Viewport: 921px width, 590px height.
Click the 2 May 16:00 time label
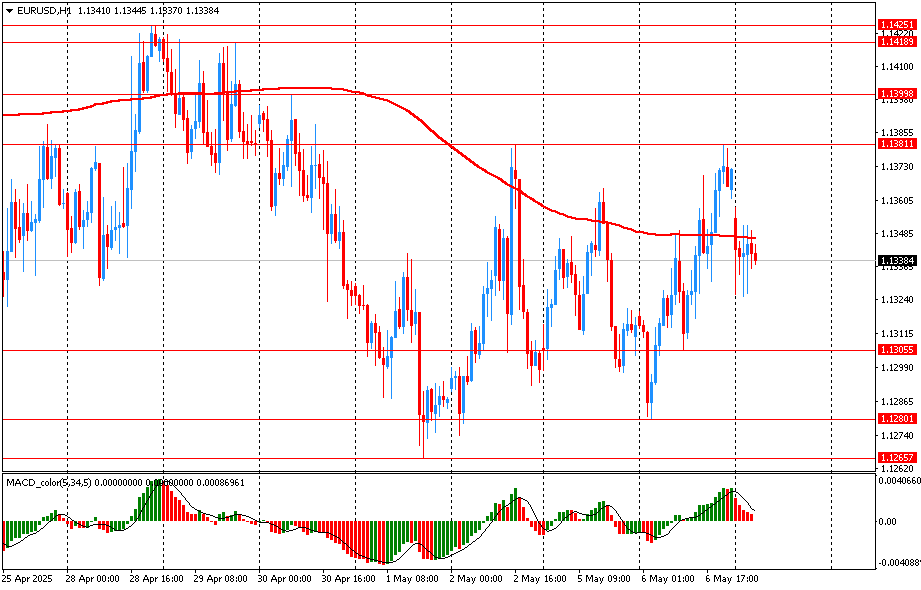tap(540, 579)
